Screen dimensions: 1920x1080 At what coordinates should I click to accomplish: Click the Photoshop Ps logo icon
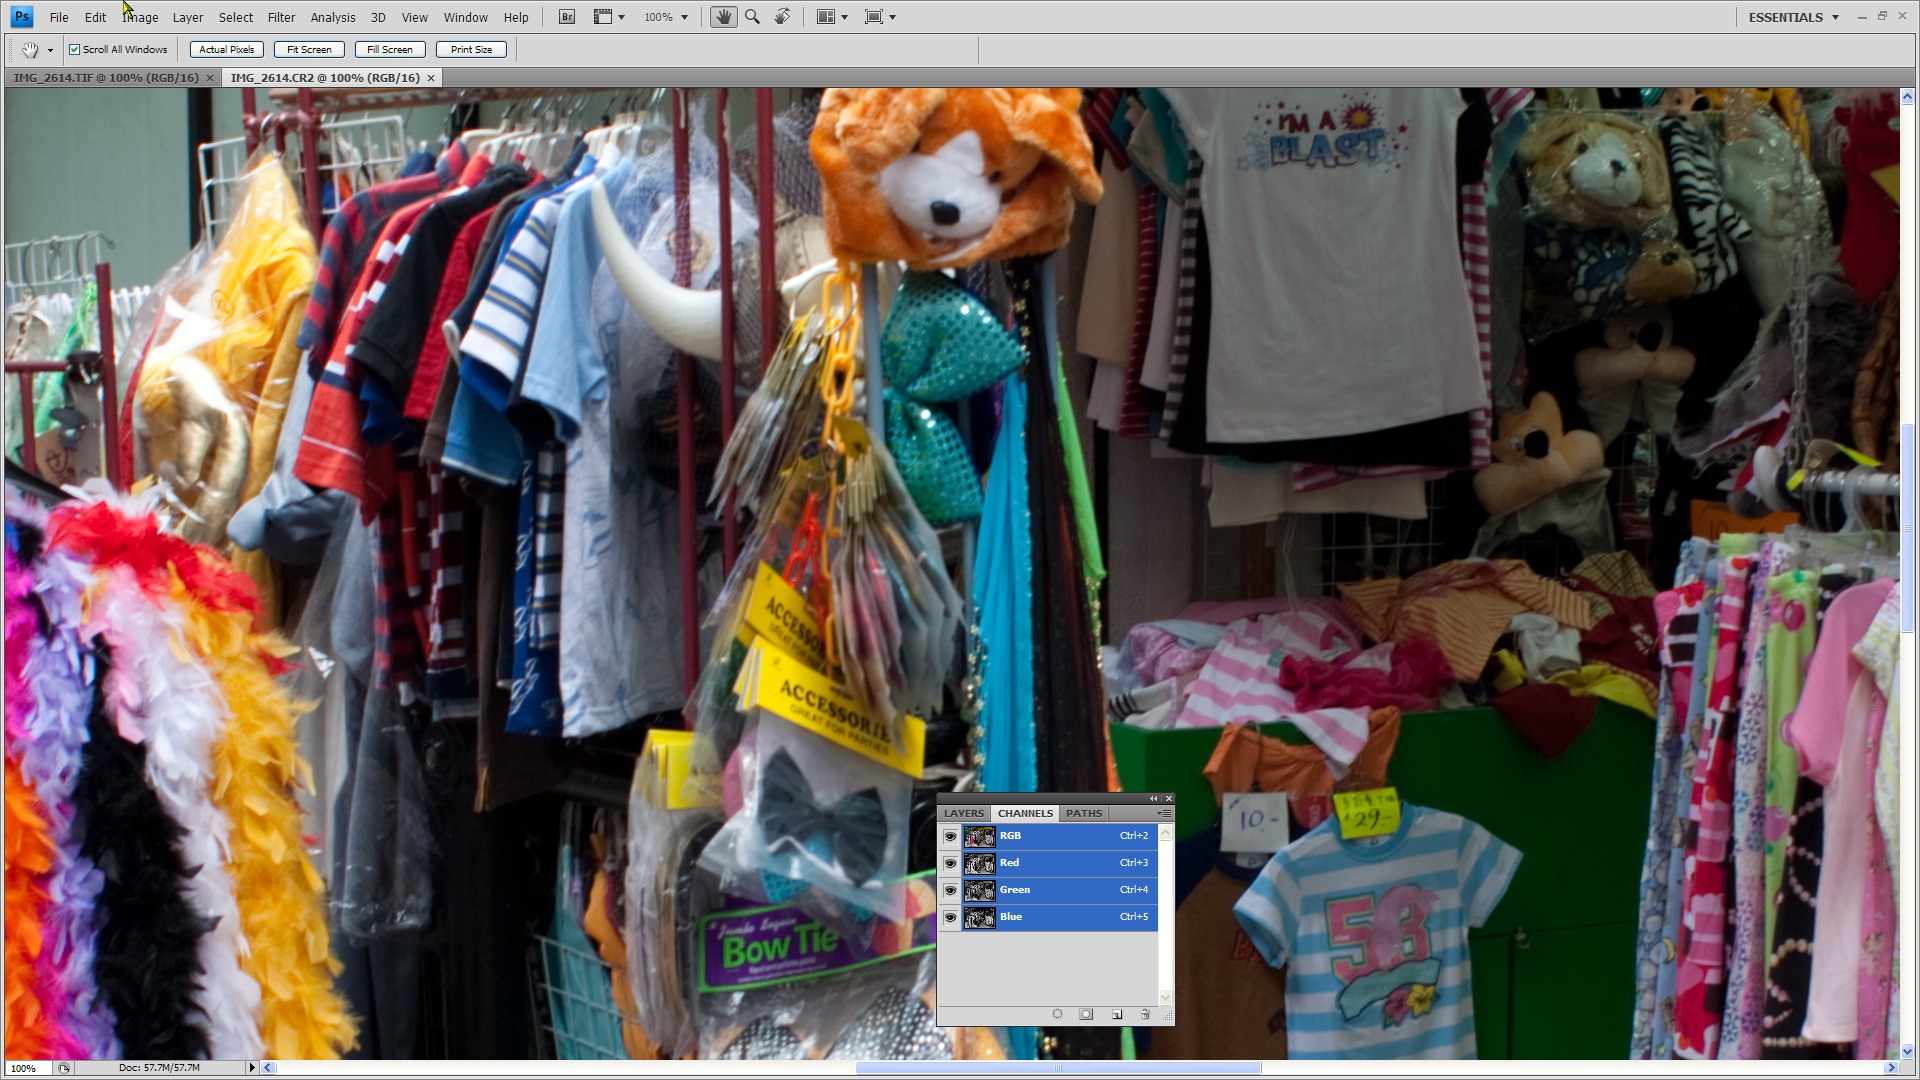coord(21,17)
